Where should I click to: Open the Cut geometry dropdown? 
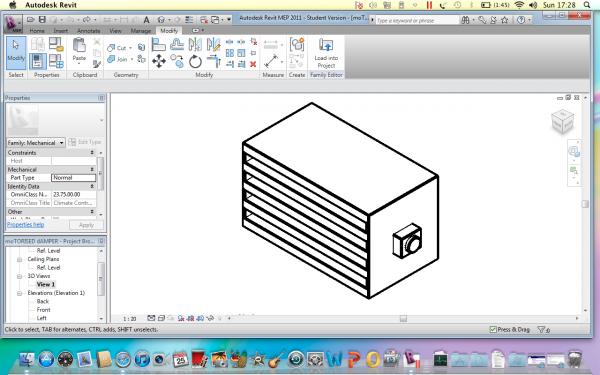click(x=130, y=48)
